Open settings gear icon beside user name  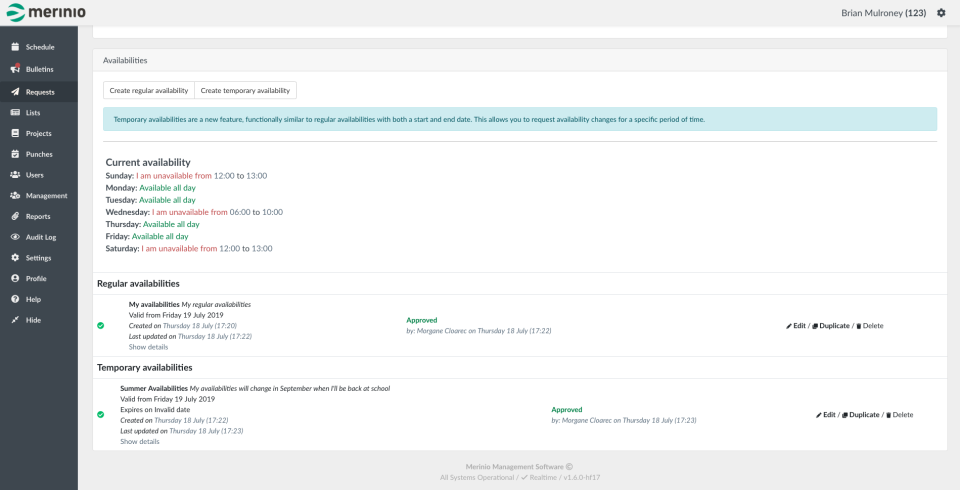click(940, 13)
